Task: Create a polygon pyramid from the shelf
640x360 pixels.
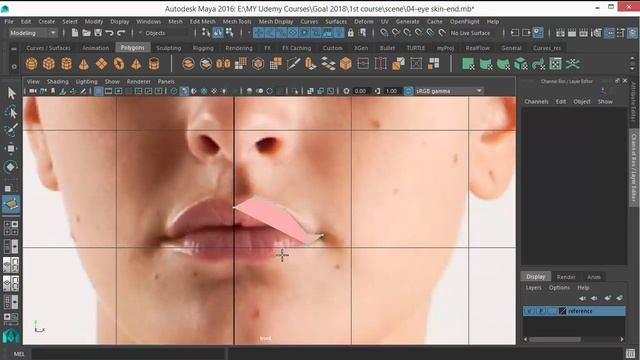Action: (x=136, y=64)
